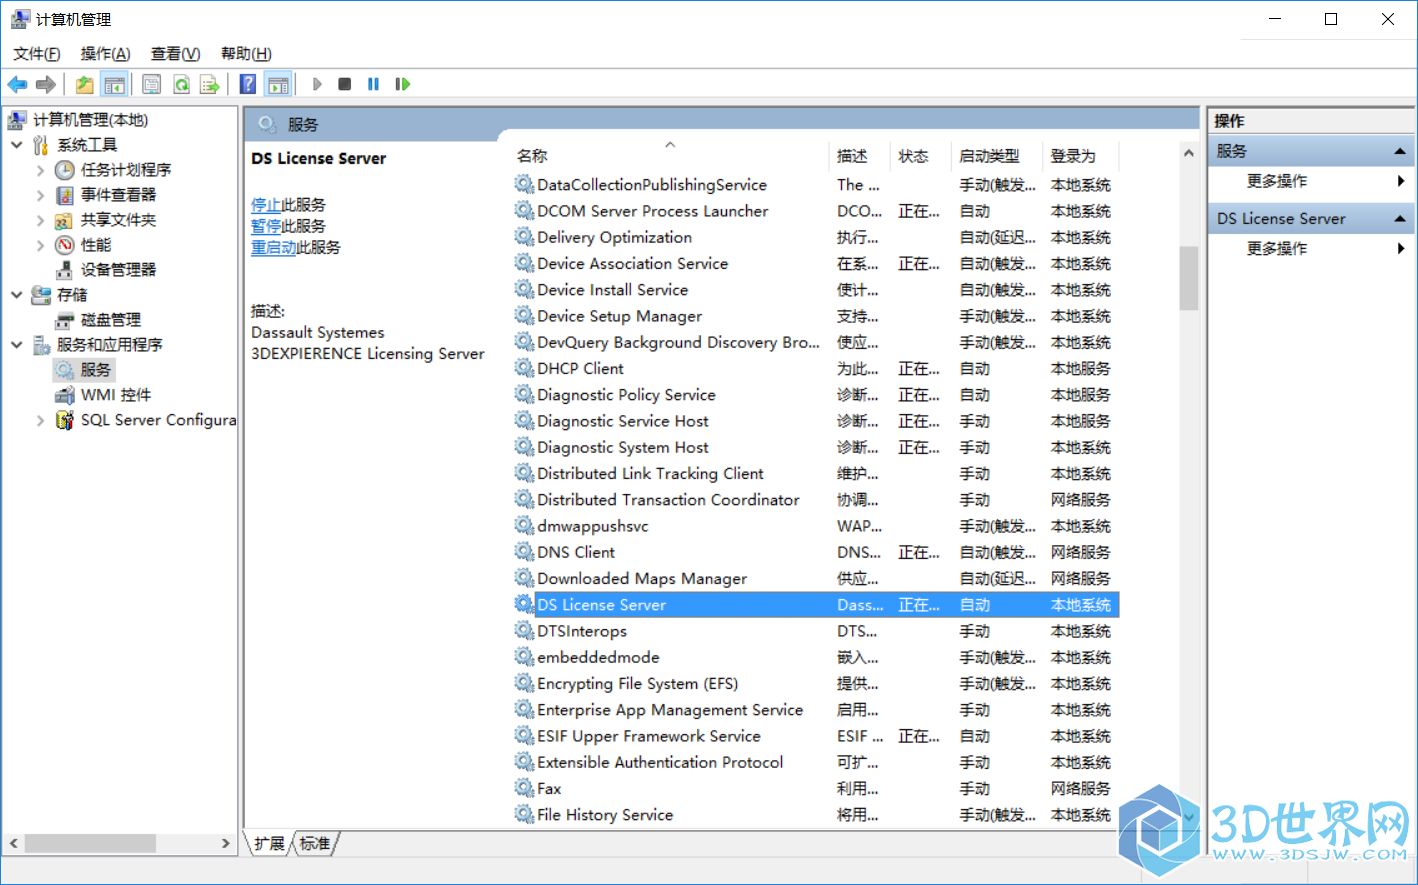Click the tree pane horizontal scrollbar thumb

(x=90, y=844)
